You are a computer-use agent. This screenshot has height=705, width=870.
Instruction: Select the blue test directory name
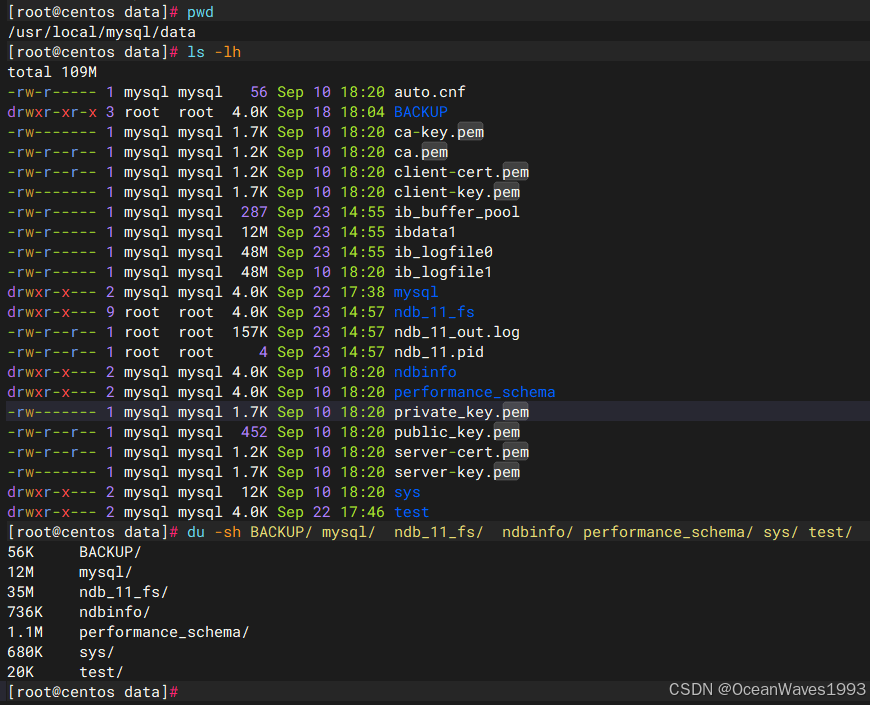(x=412, y=511)
